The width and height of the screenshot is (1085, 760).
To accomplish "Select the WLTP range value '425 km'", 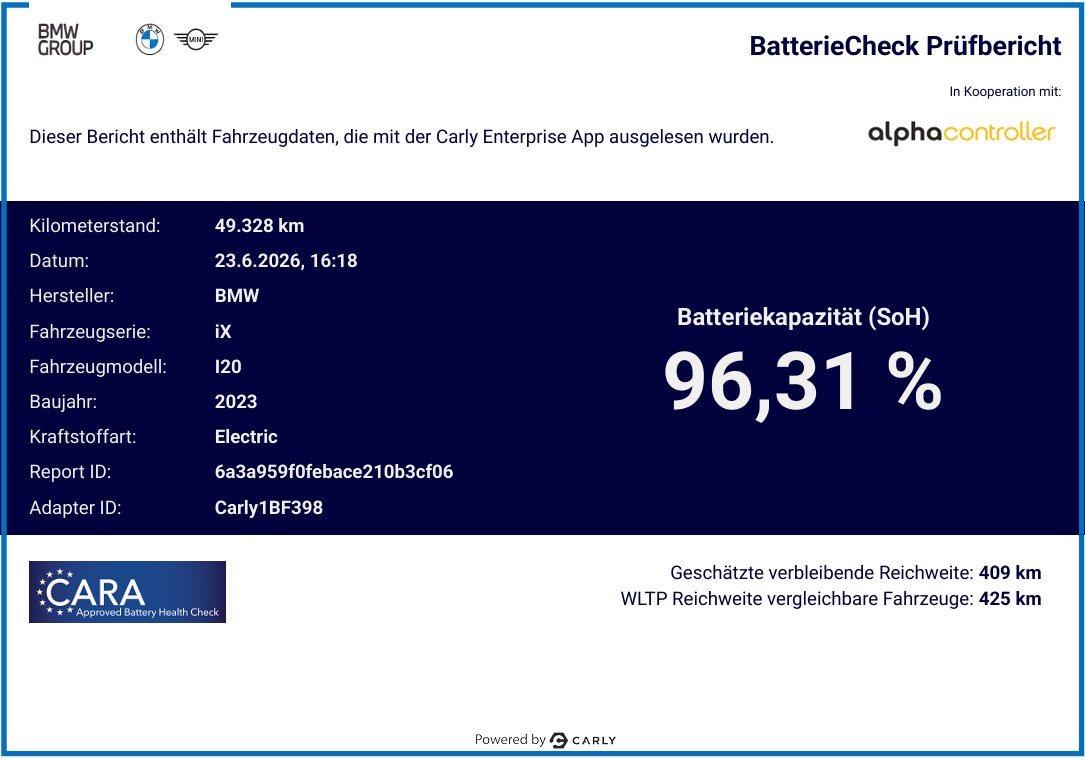I will point(1010,599).
